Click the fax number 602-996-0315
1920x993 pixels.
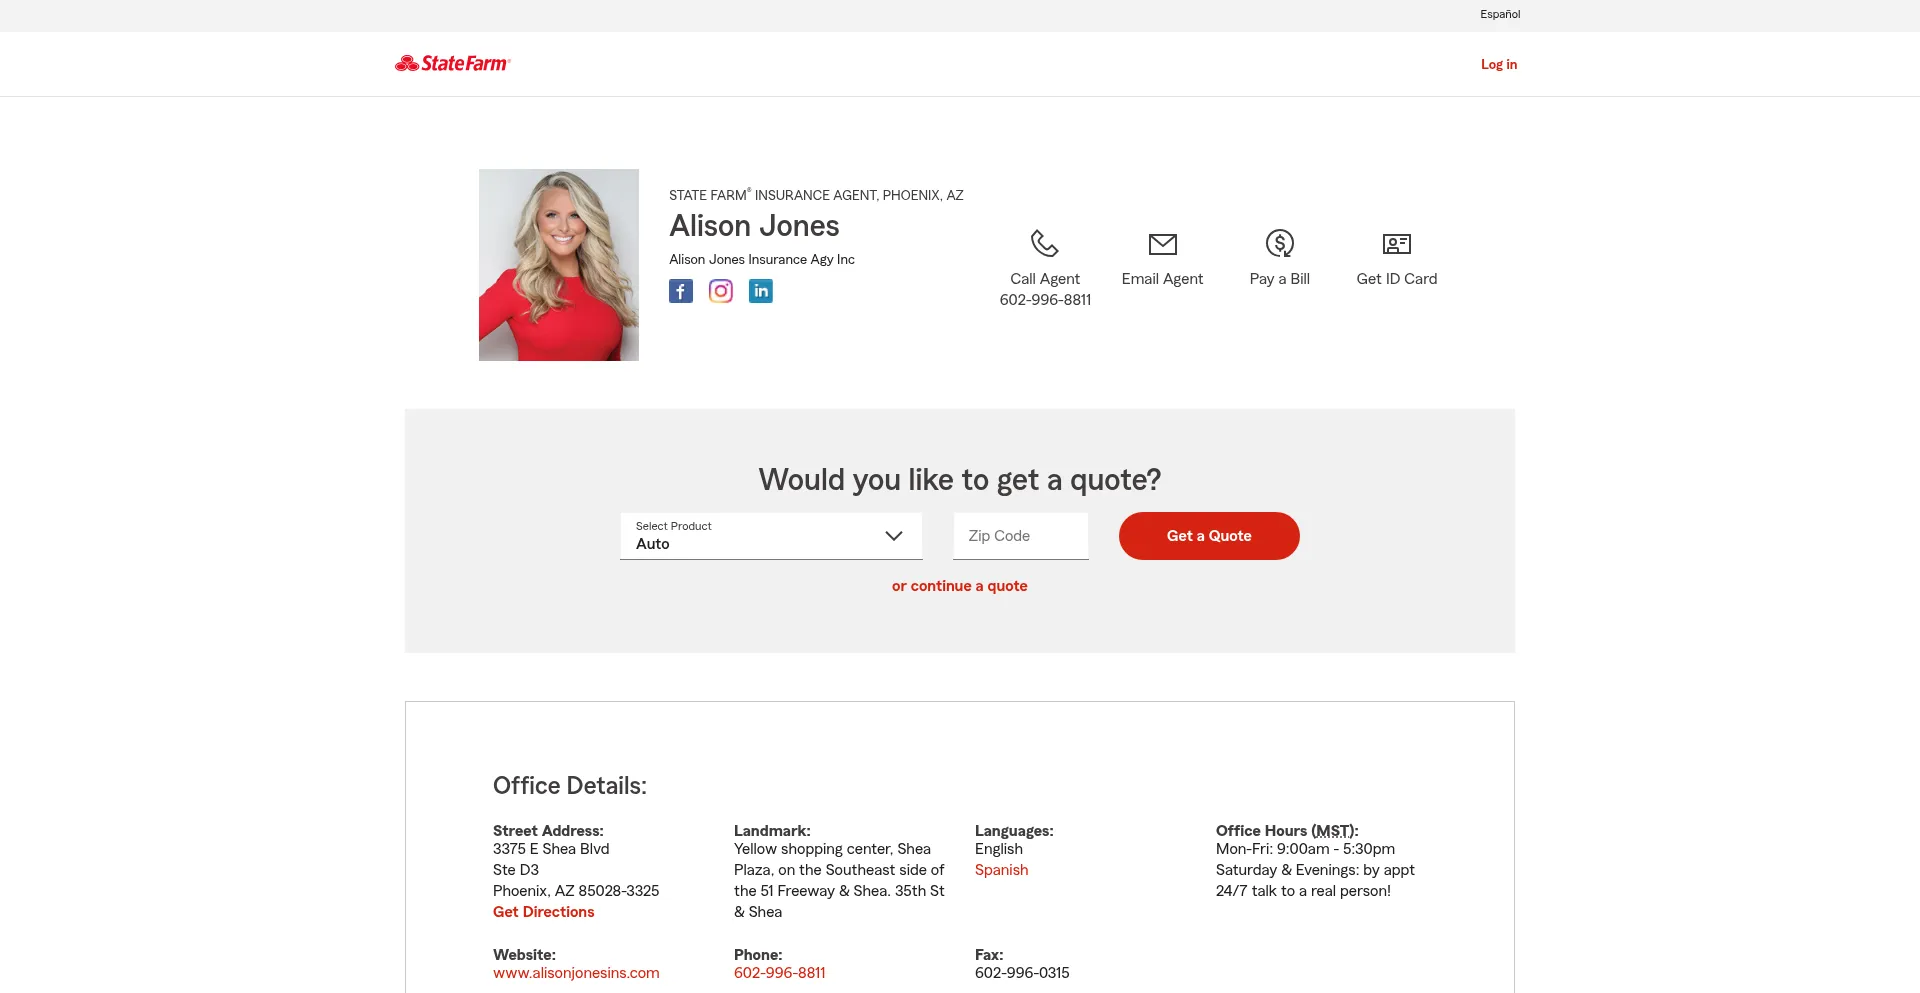(1022, 973)
